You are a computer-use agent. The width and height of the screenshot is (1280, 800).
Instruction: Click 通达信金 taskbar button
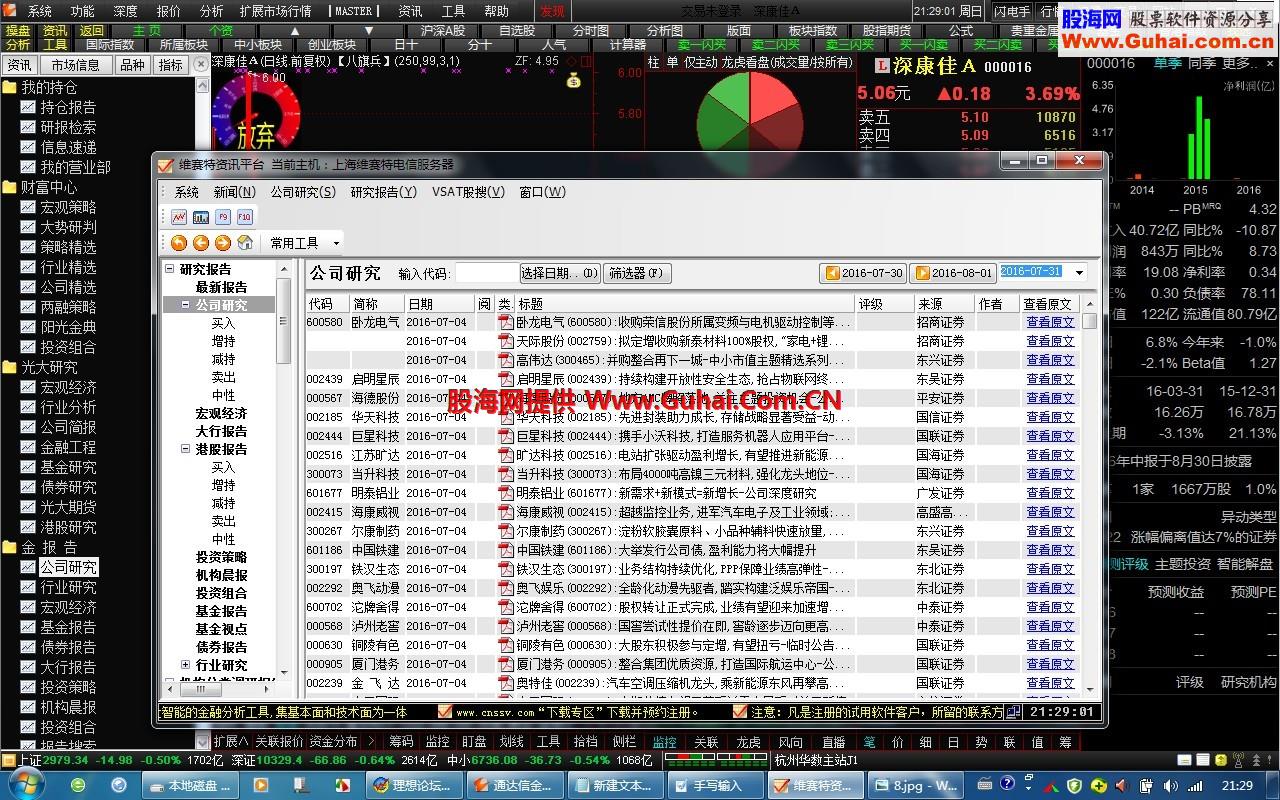[x=517, y=786]
